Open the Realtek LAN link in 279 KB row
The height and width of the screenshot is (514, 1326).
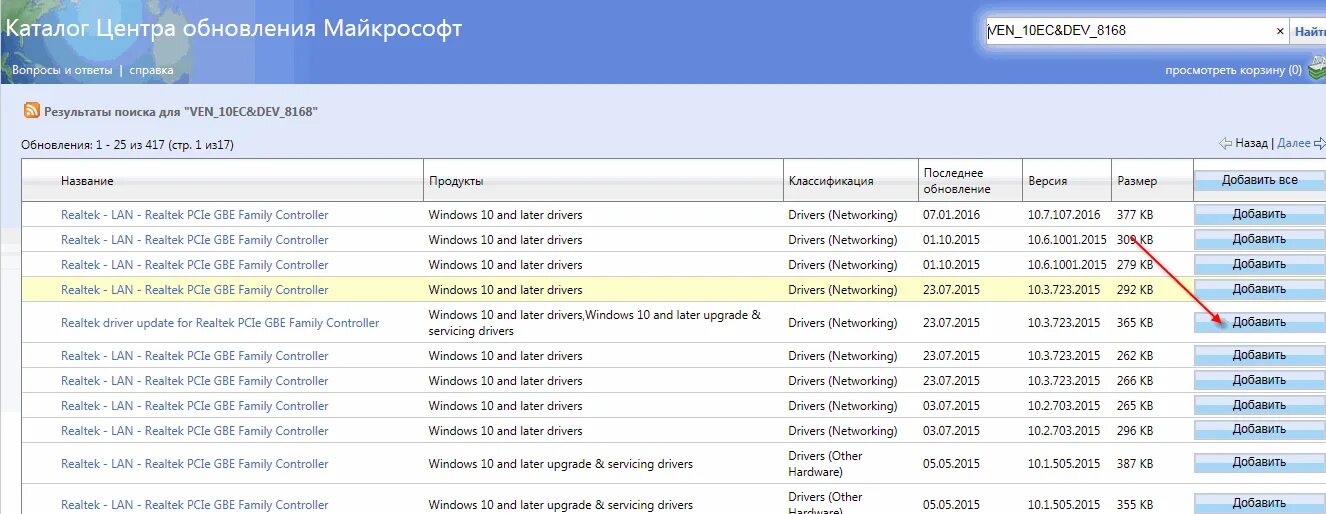194,265
